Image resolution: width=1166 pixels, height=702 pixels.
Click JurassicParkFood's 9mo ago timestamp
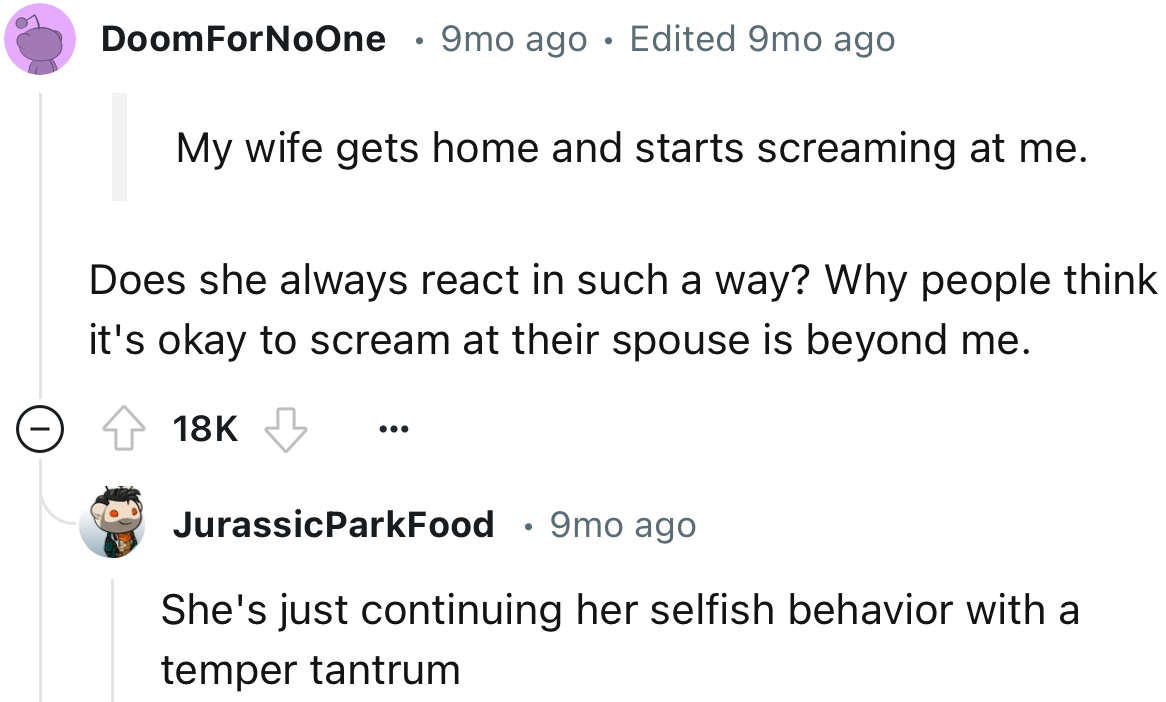click(623, 524)
